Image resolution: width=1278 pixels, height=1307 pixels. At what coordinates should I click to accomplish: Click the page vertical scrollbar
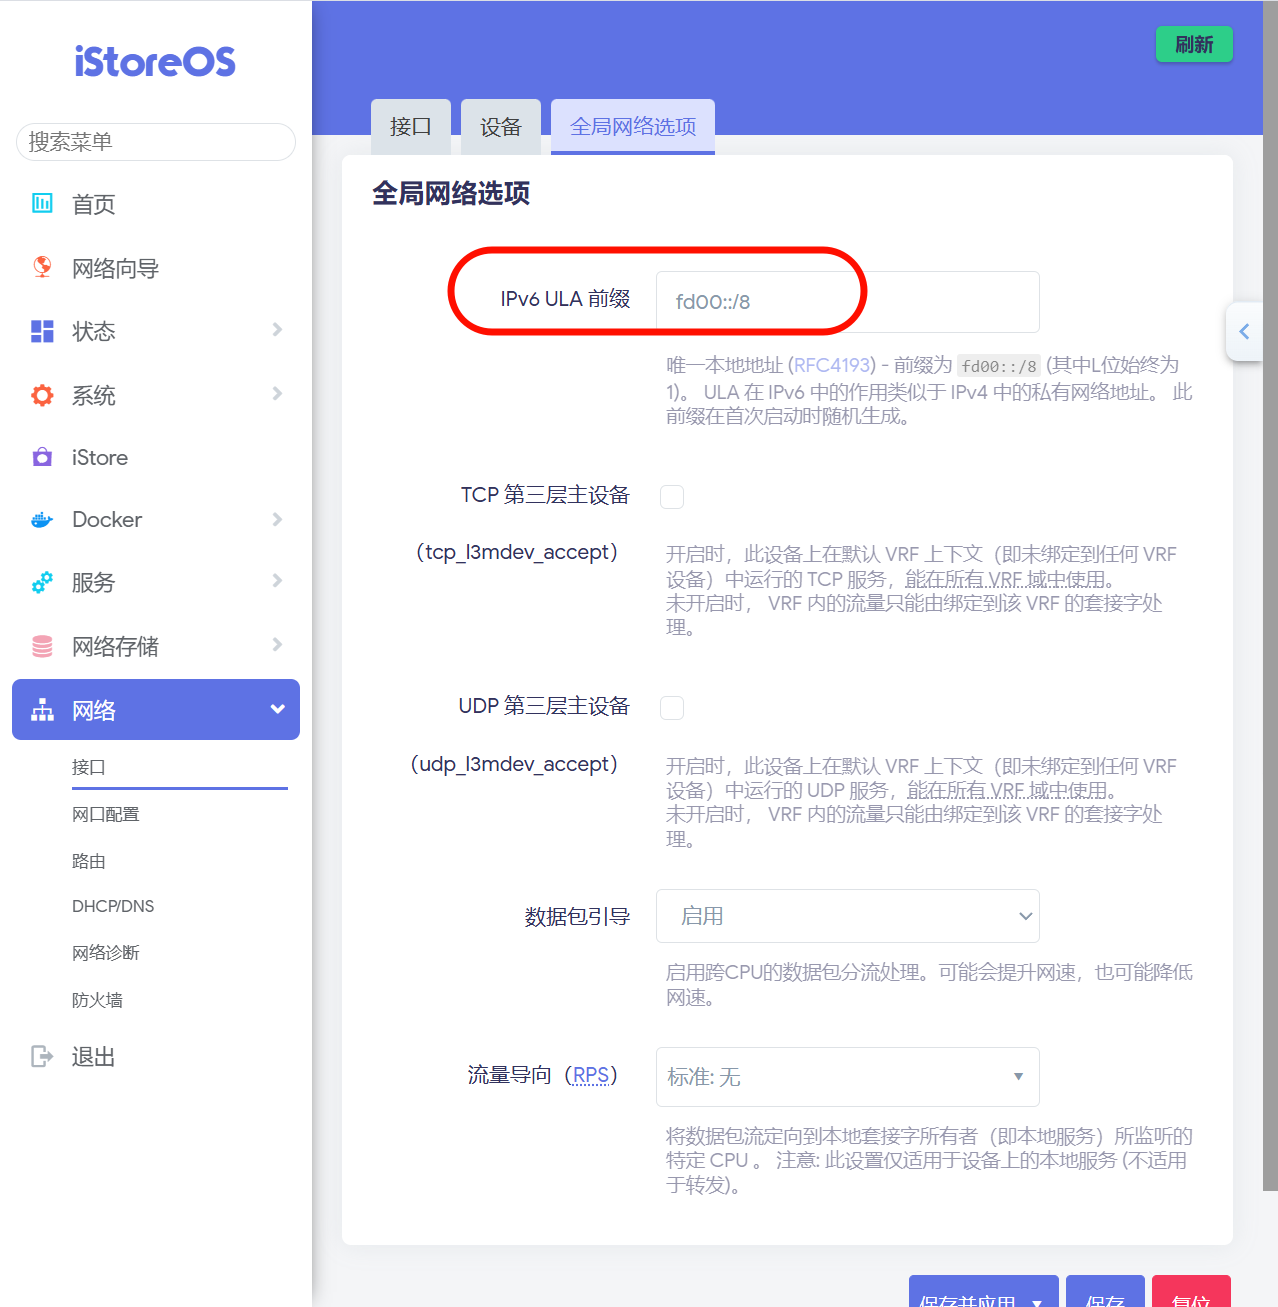coord(1270,596)
